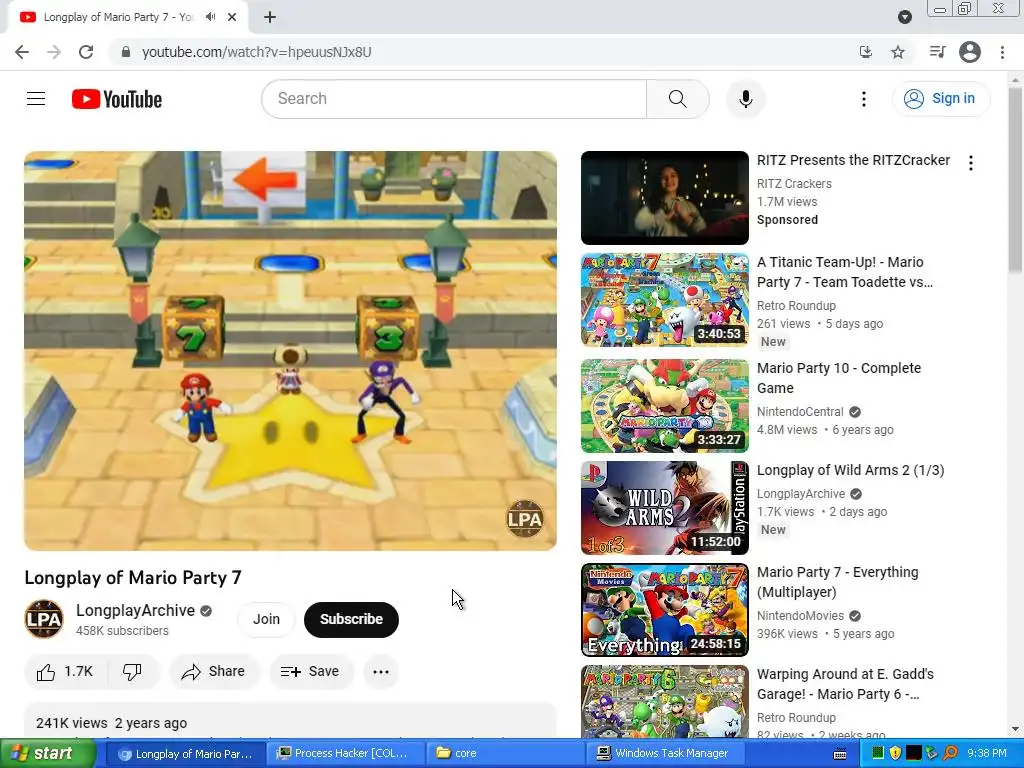Start voice search with the microphone
This screenshot has width=1024, height=768.
click(x=745, y=99)
